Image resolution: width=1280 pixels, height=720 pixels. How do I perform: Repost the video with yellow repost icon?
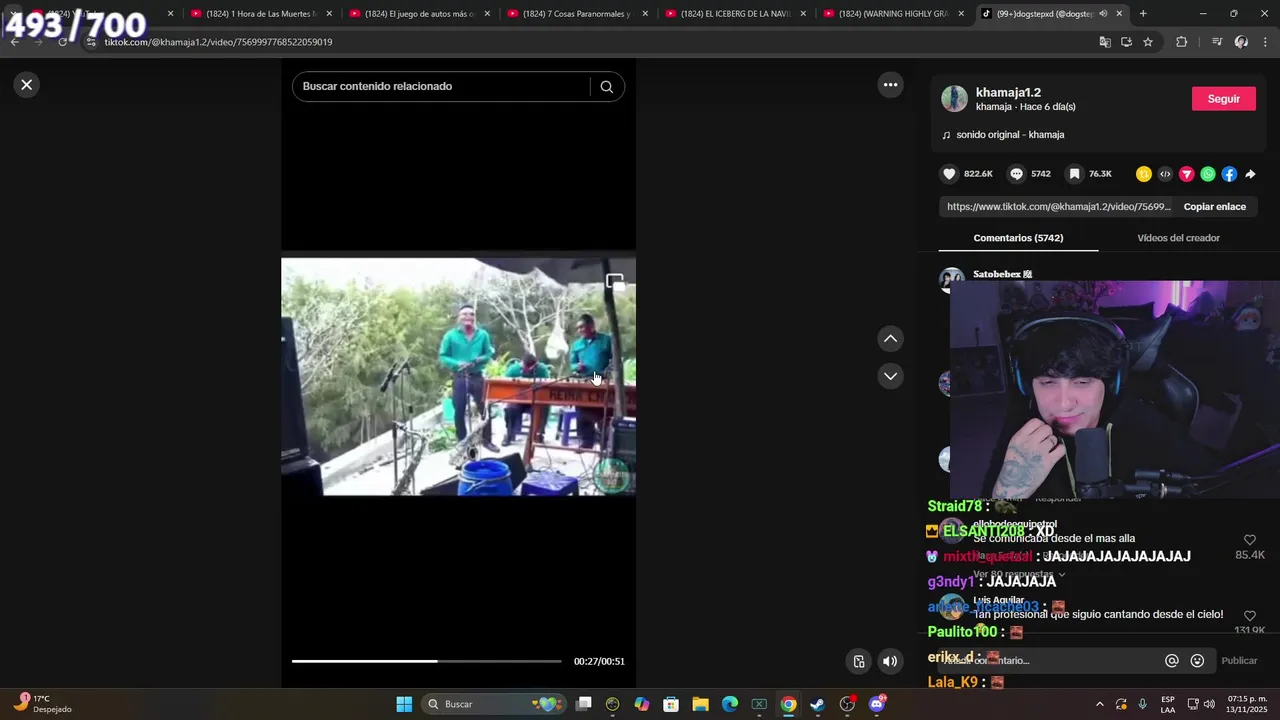1144,174
